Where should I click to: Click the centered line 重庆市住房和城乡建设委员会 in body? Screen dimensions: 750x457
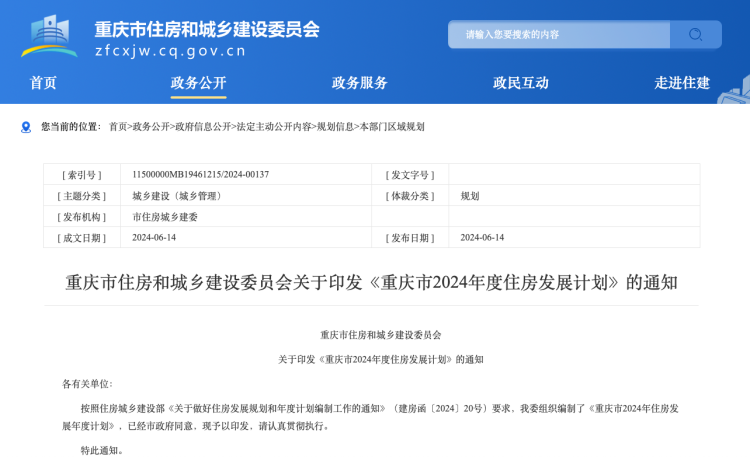tap(380, 335)
